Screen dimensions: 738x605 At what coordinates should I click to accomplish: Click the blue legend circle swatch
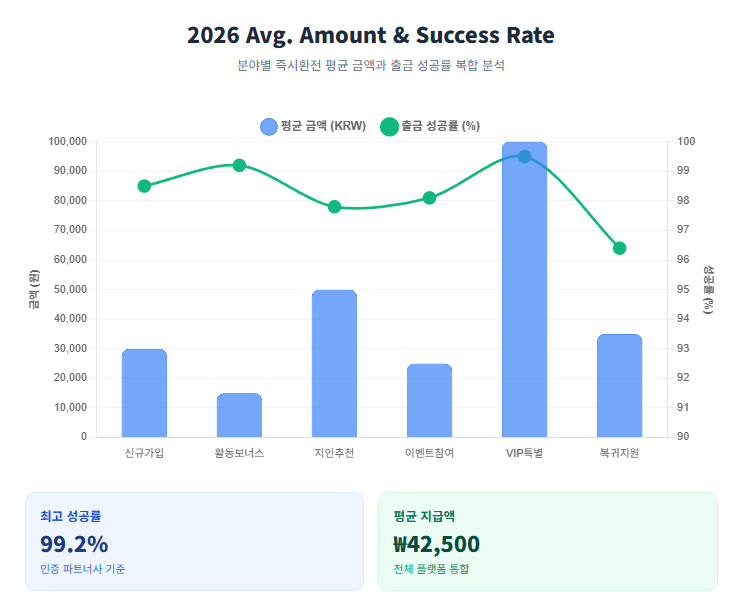(269, 126)
